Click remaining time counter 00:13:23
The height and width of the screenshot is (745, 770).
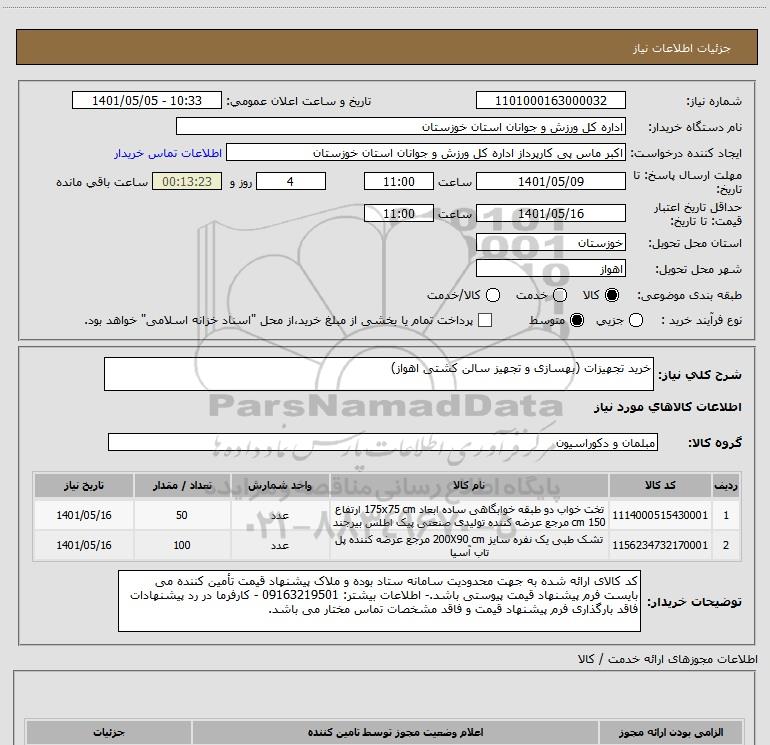pos(187,181)
